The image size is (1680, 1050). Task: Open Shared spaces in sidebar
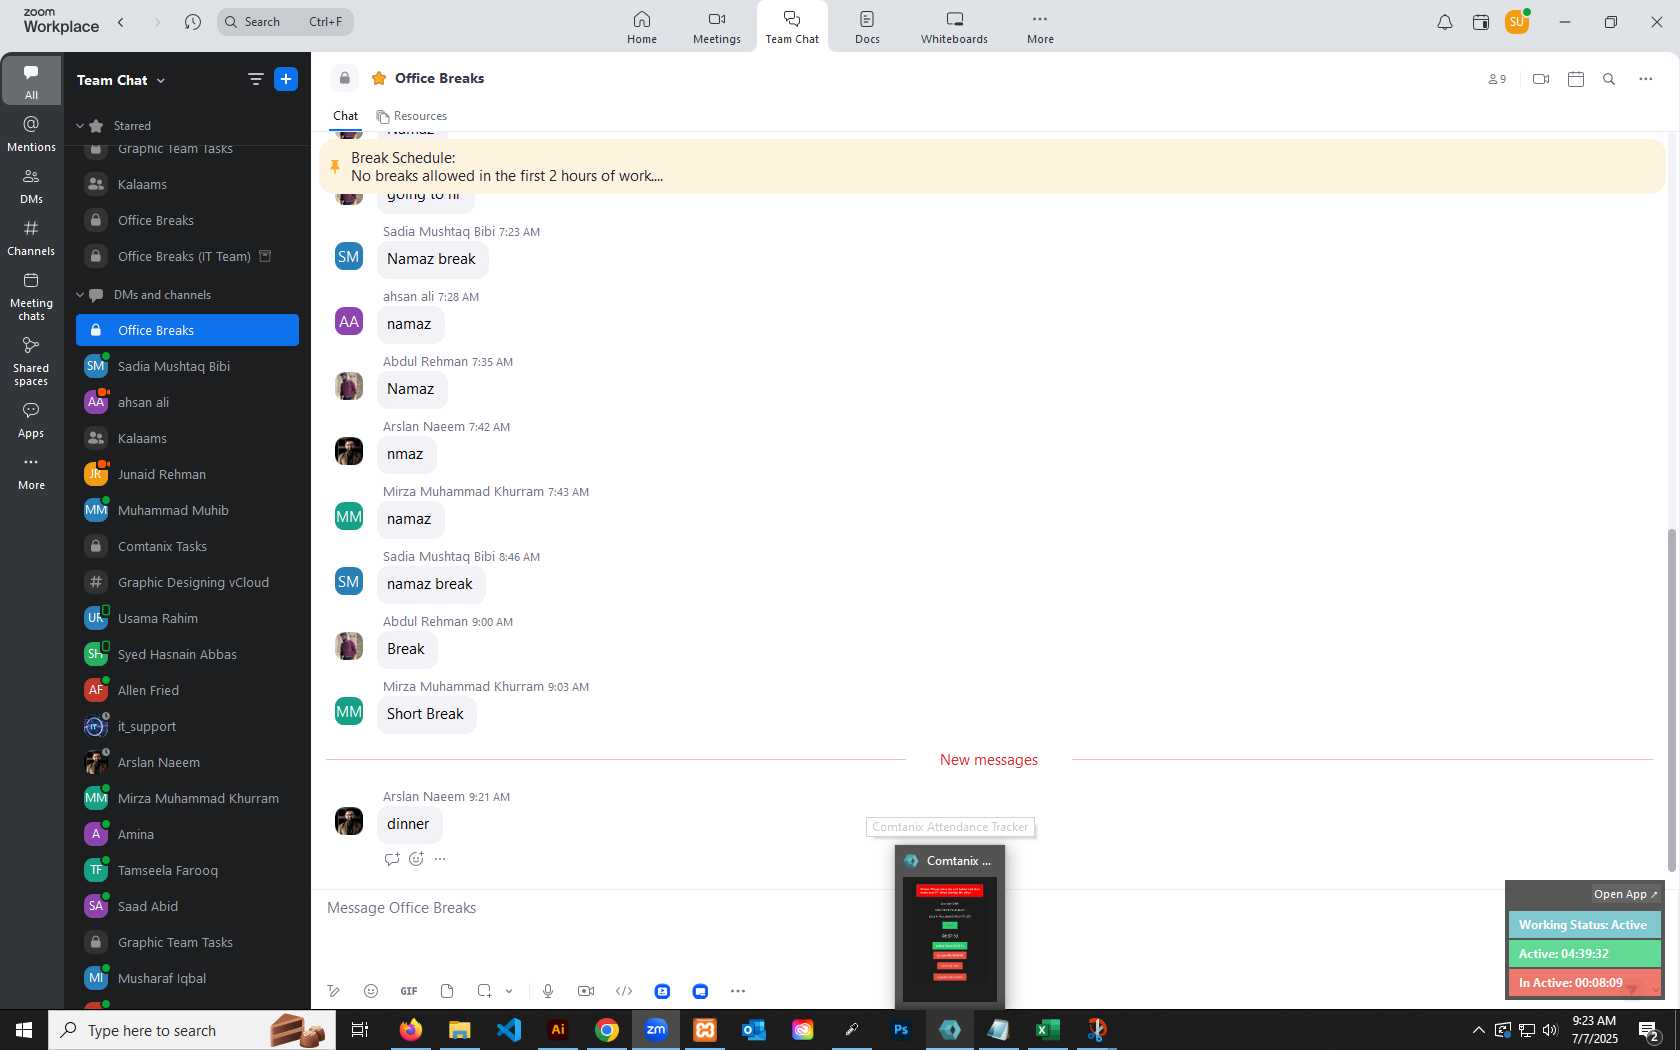click(x=31, y=361)
